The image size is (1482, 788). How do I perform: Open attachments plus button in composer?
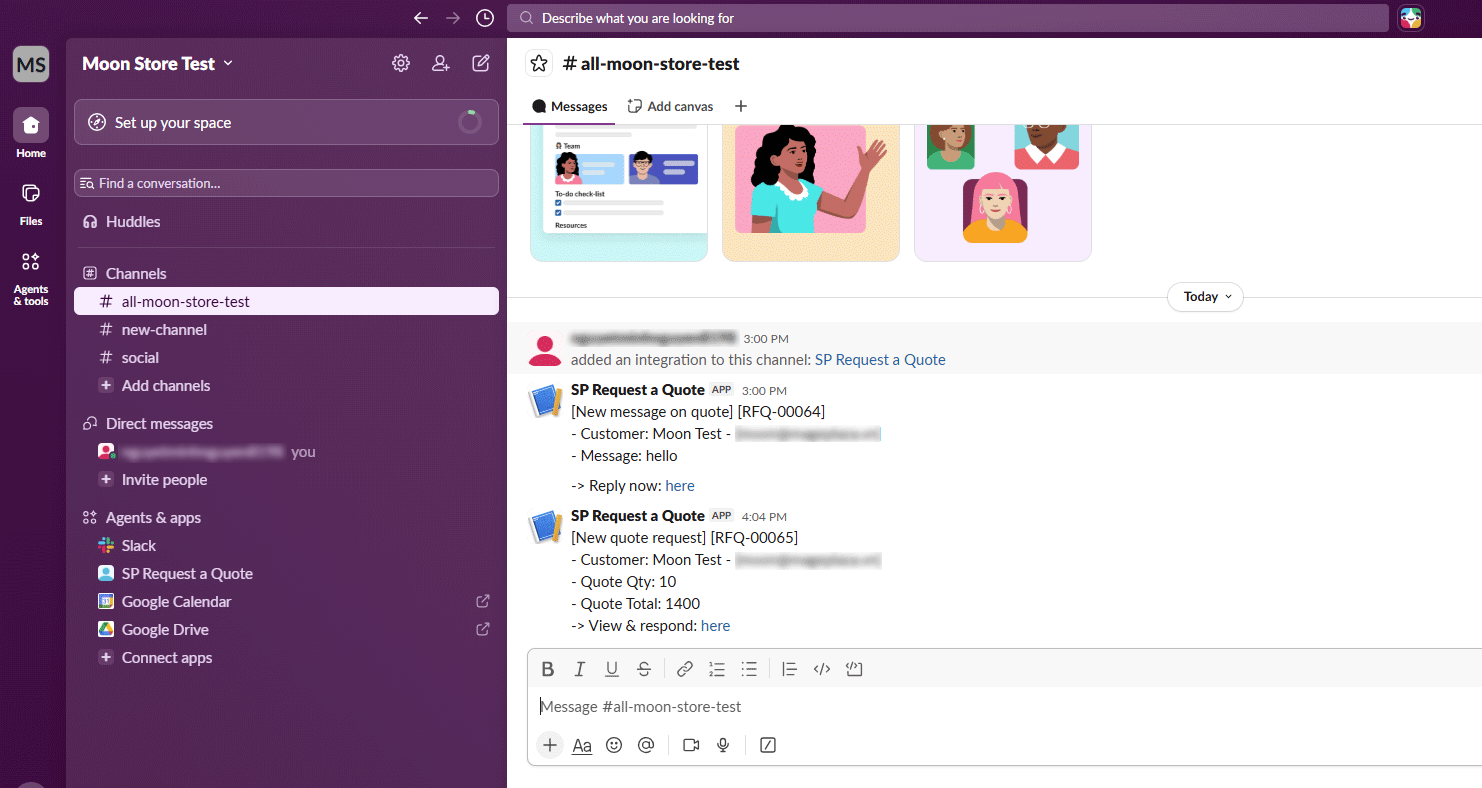click(550, 745)
